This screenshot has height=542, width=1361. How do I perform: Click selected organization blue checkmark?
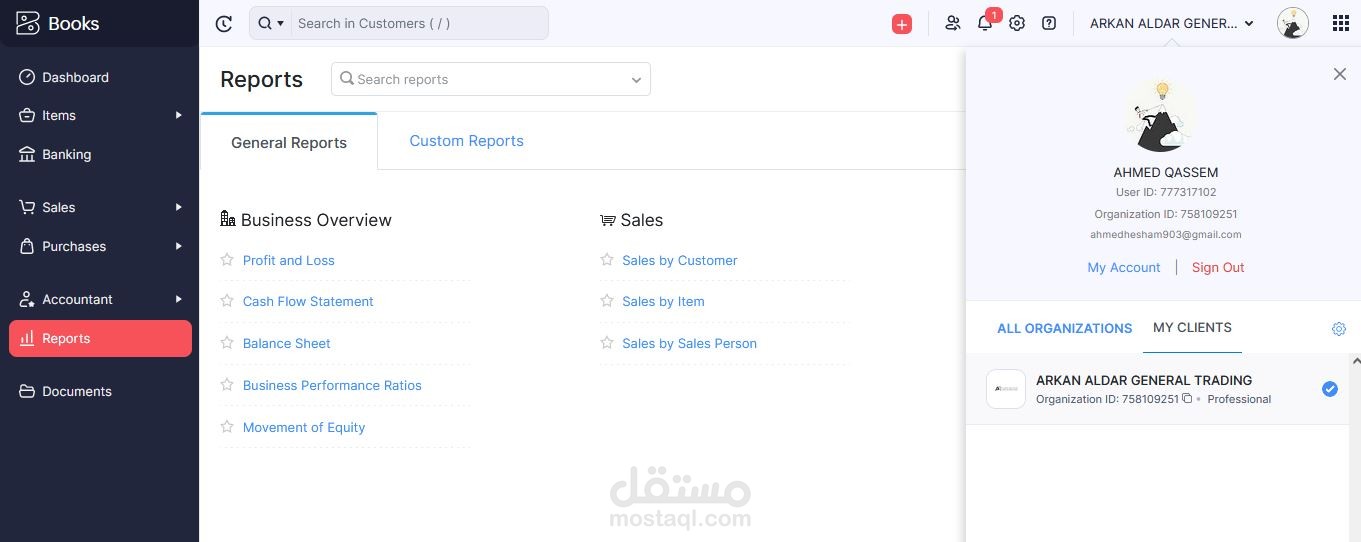pos(1330,389)
